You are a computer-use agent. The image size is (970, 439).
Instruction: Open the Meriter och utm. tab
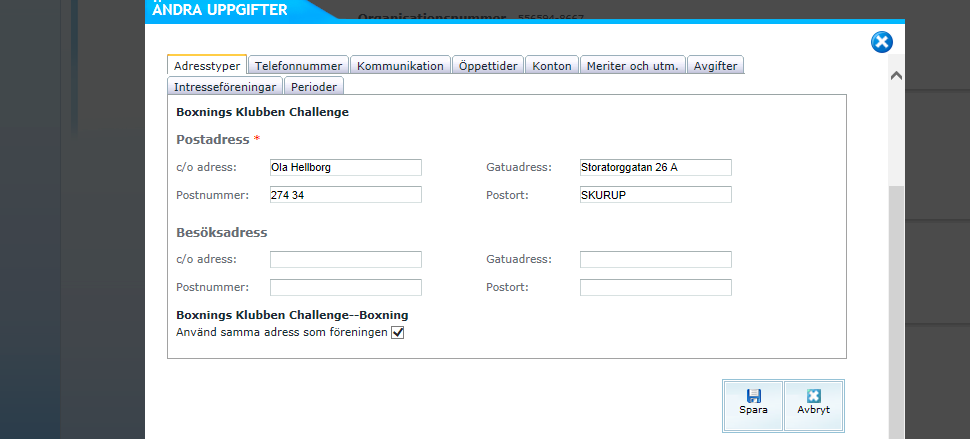pyautogui.click(x=633, y=66)
